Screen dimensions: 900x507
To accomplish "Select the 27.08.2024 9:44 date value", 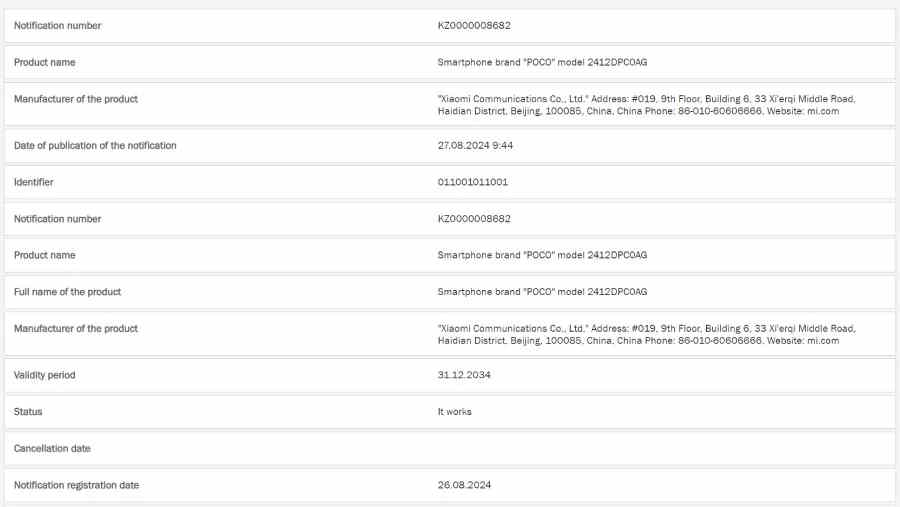I will pos(475,145).
